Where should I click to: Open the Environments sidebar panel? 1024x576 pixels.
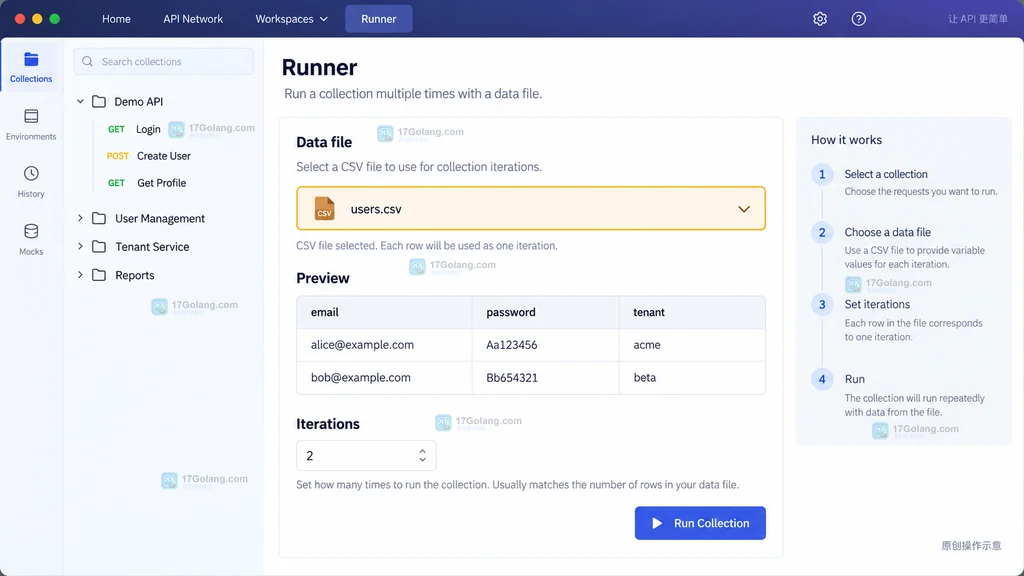(x=31, y=125)
